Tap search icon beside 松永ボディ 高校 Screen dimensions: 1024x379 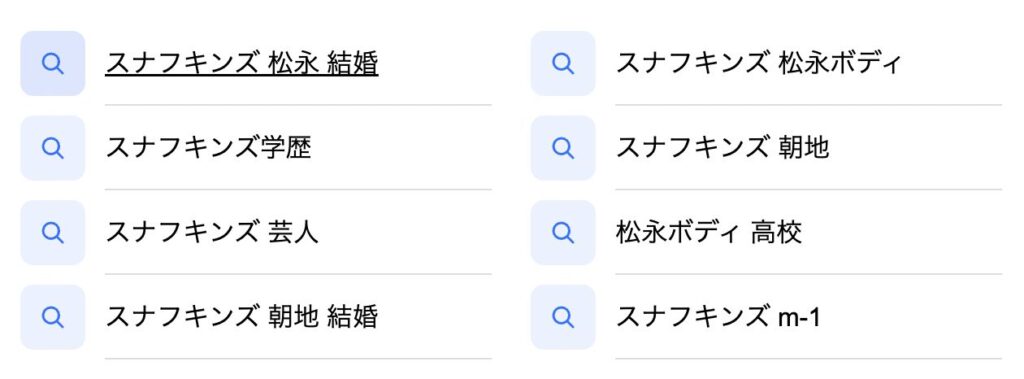[x=563, y=232]
